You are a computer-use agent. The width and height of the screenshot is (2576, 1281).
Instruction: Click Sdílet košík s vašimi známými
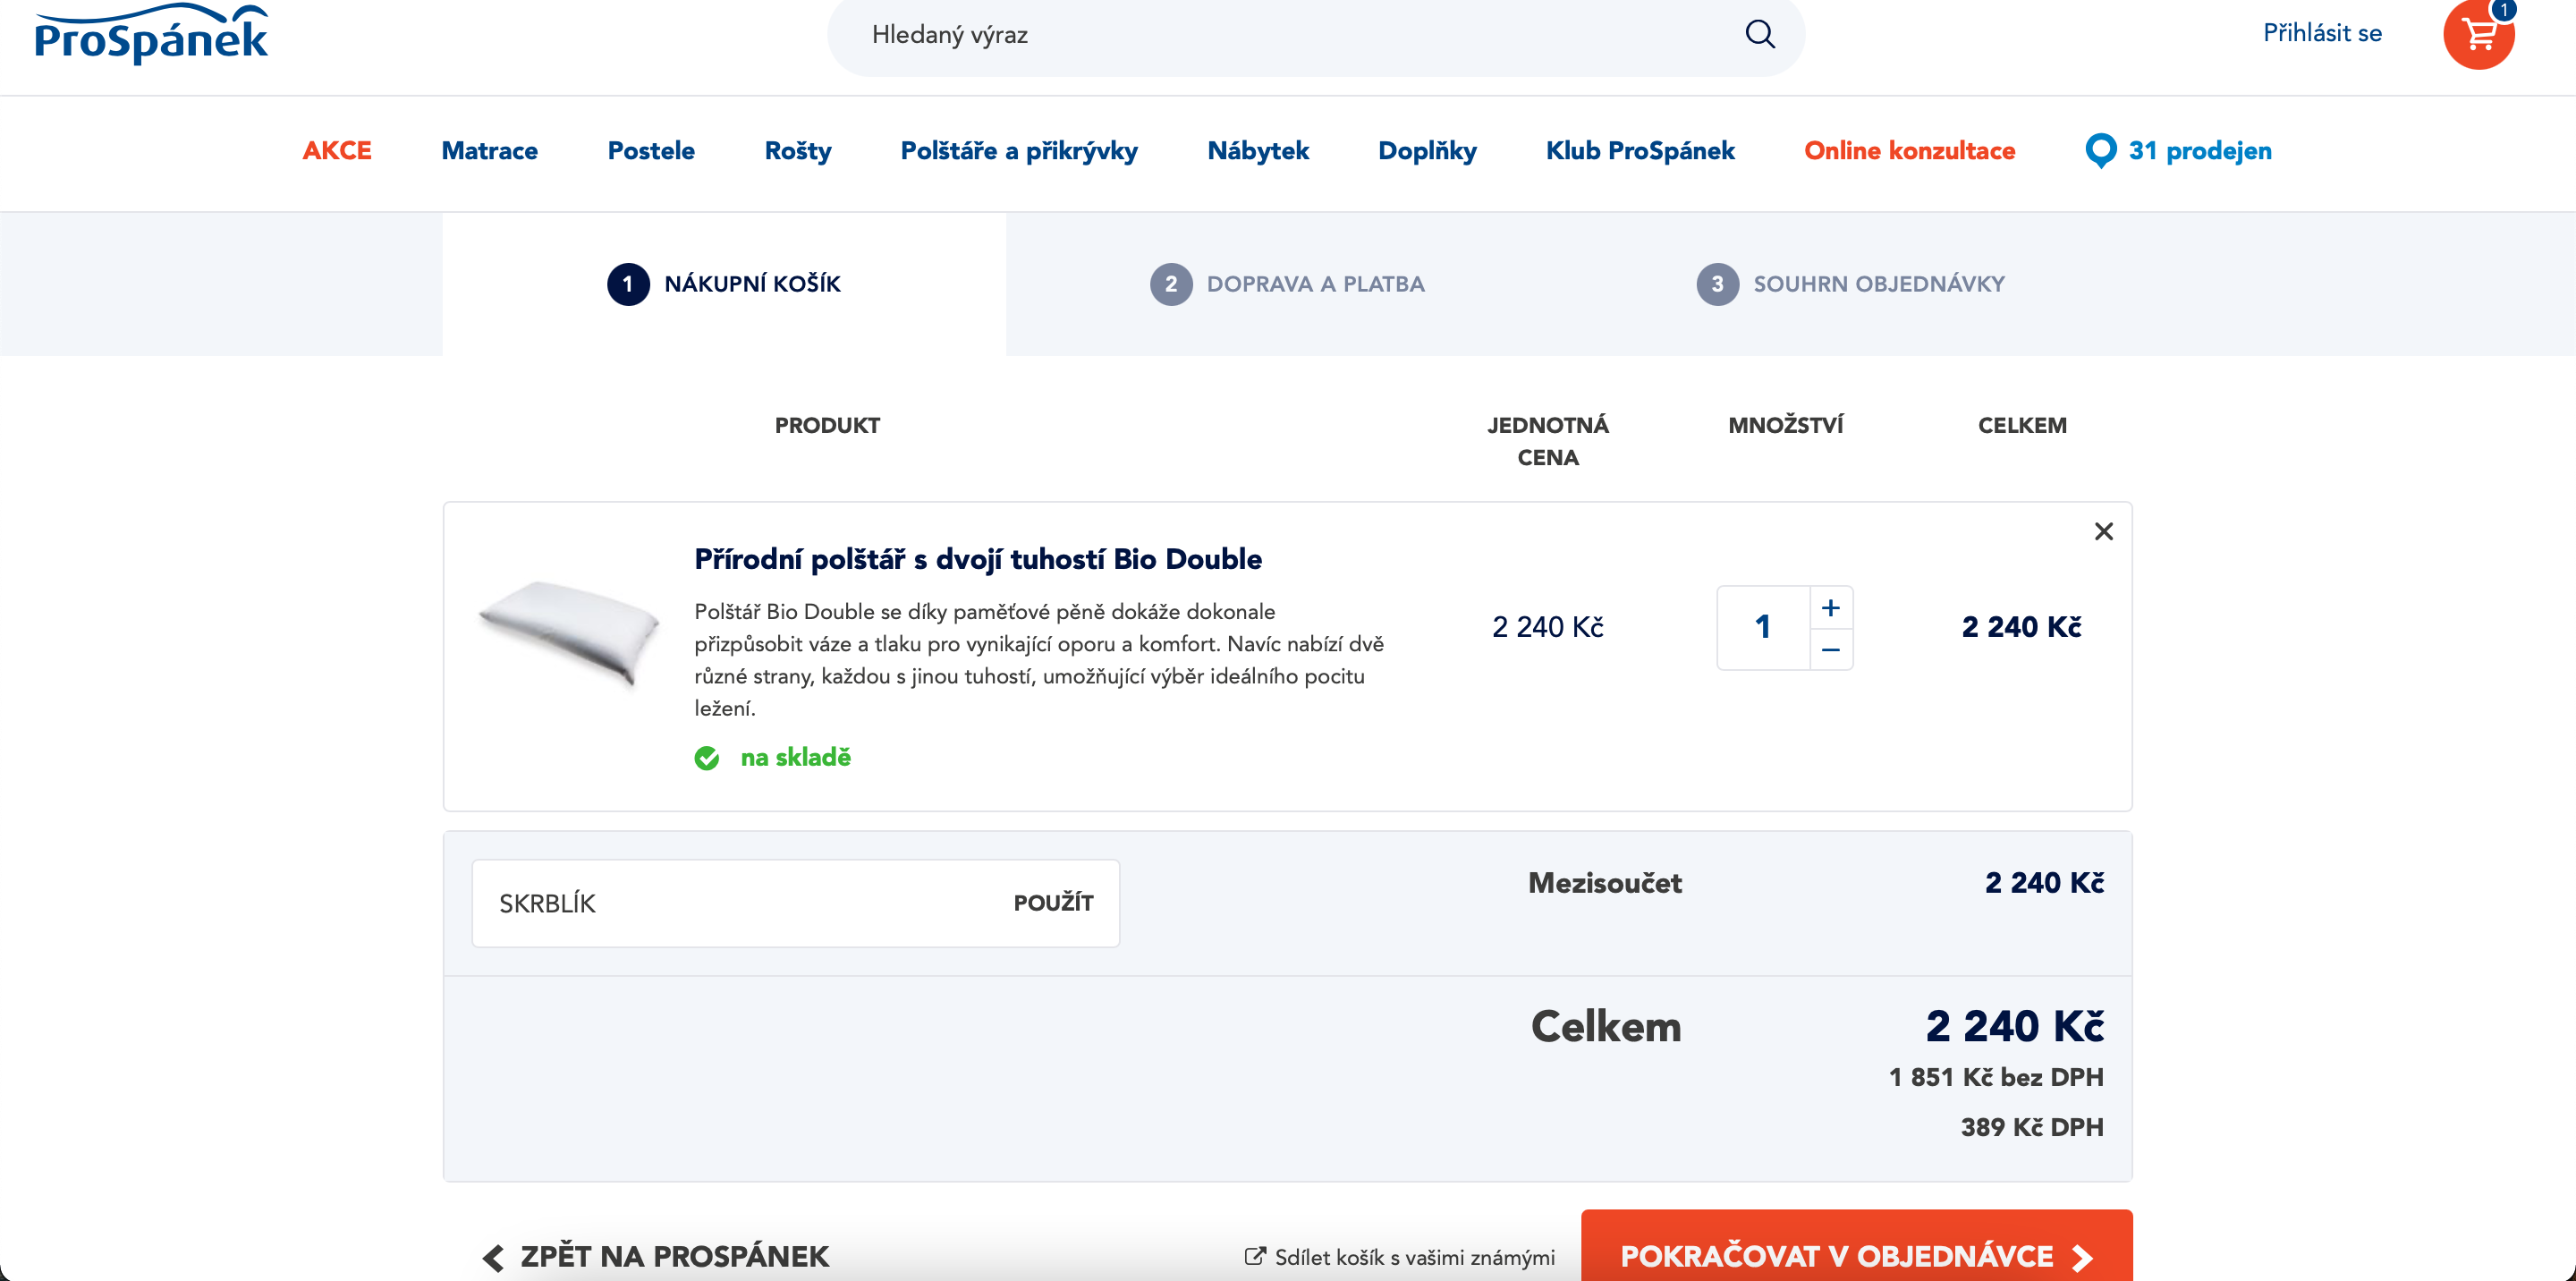[1414, 1258]
